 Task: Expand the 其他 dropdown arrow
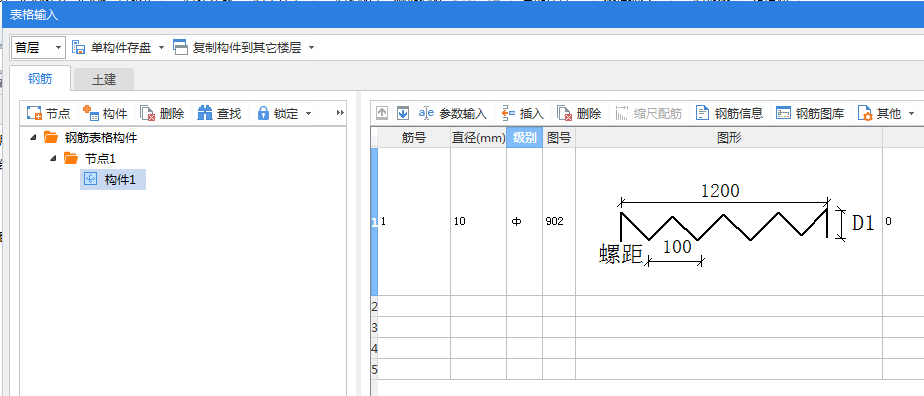click(x=912, y=113)
